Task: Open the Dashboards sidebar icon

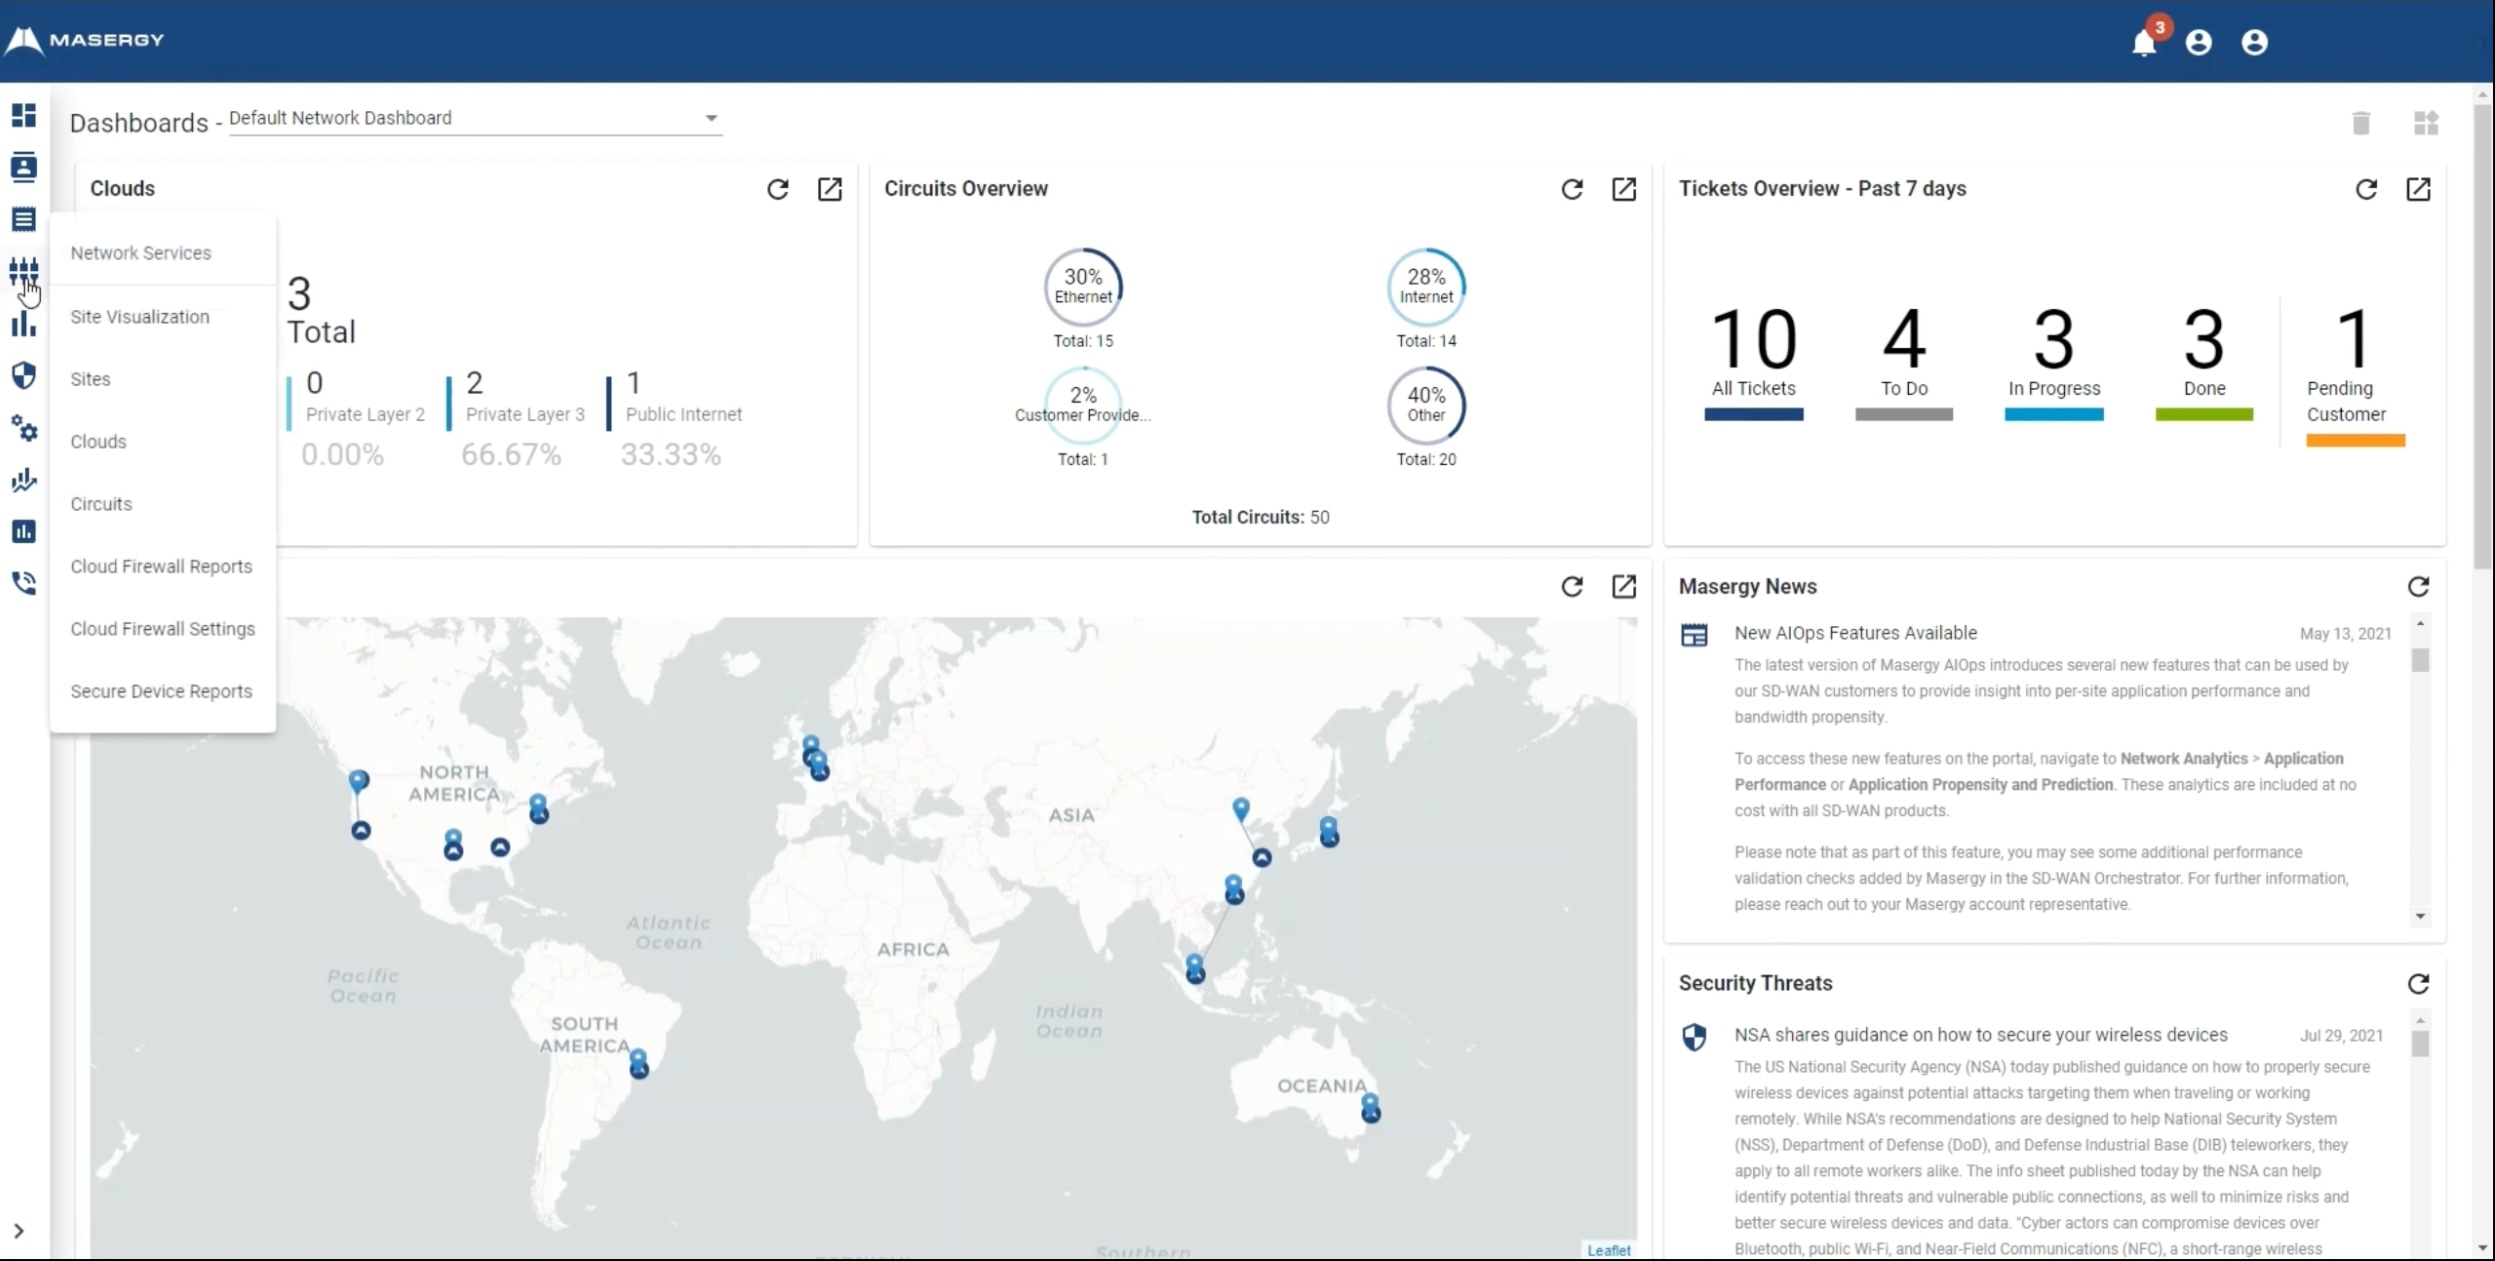Action: pos(24,115)
